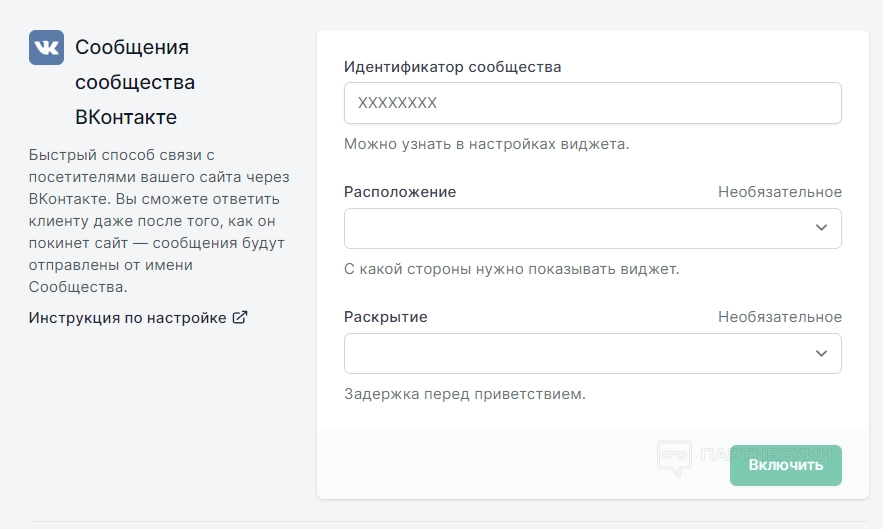The image size is (883, 529).
Task: Click the Раскрытие field label
Action: coord(386,317)
